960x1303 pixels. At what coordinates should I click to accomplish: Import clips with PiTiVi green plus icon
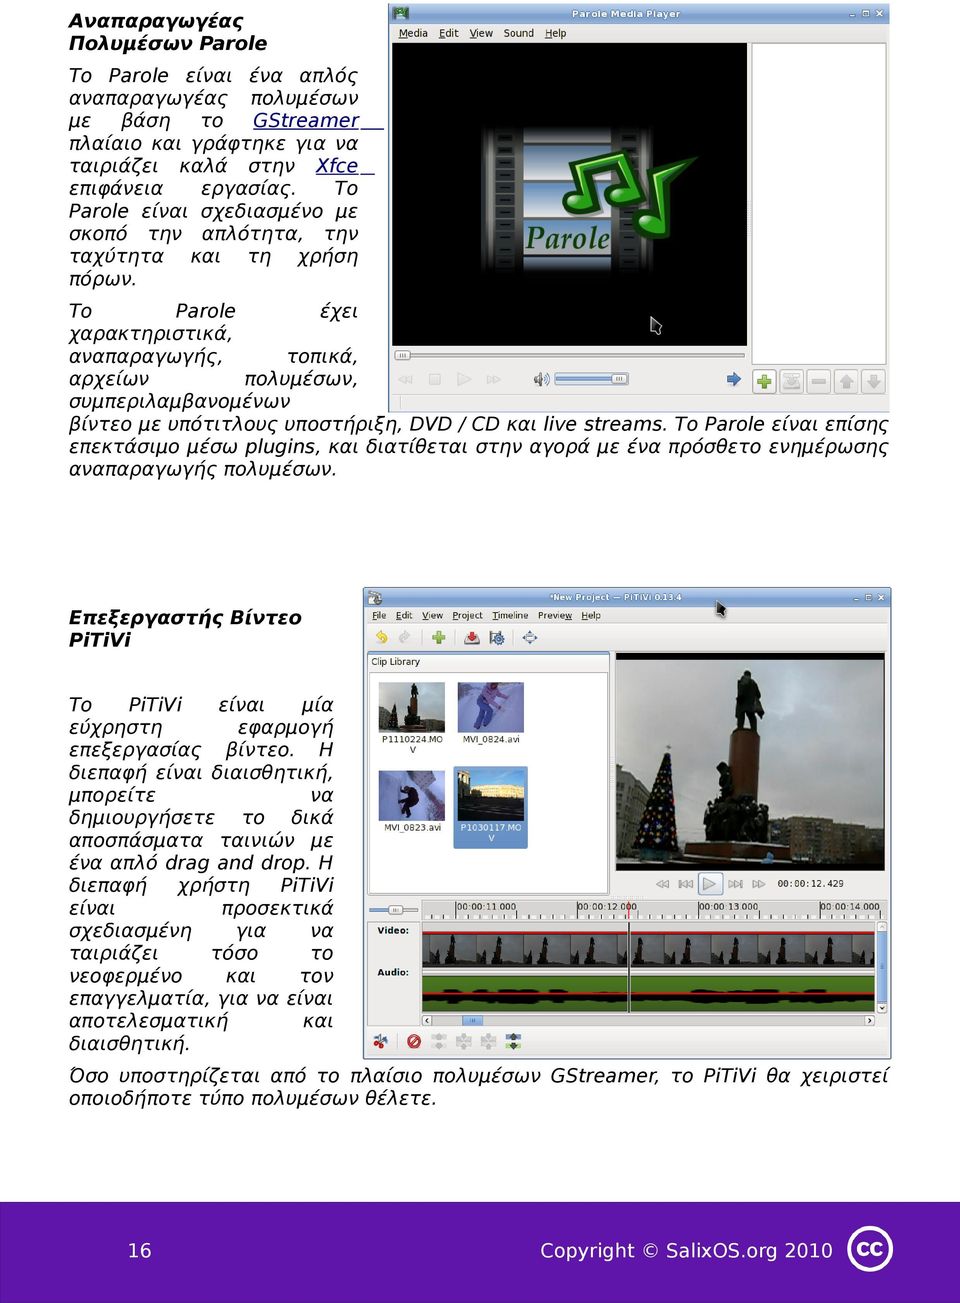pos(438,637)
